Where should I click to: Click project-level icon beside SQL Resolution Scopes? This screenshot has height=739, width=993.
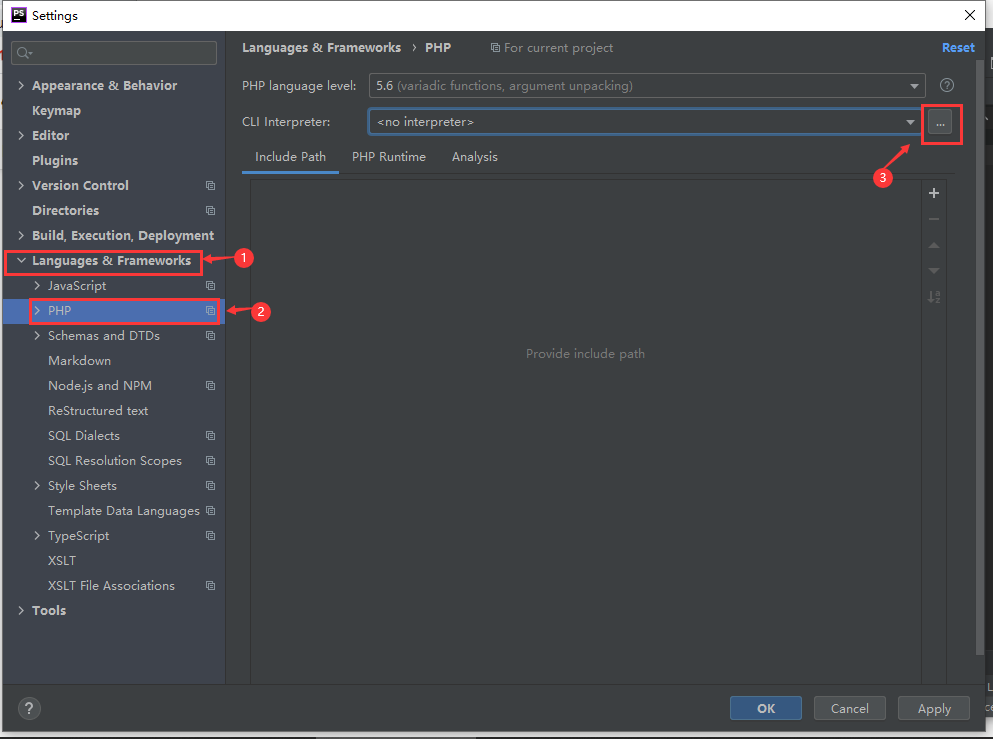coord(210,461)
